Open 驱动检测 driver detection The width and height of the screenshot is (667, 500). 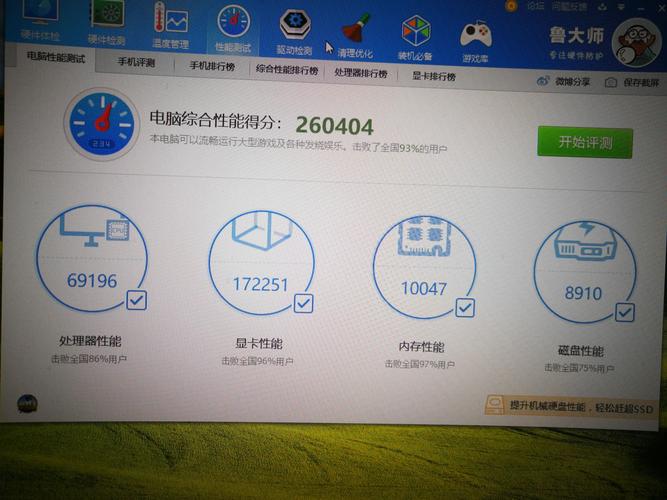pos(294,32)
